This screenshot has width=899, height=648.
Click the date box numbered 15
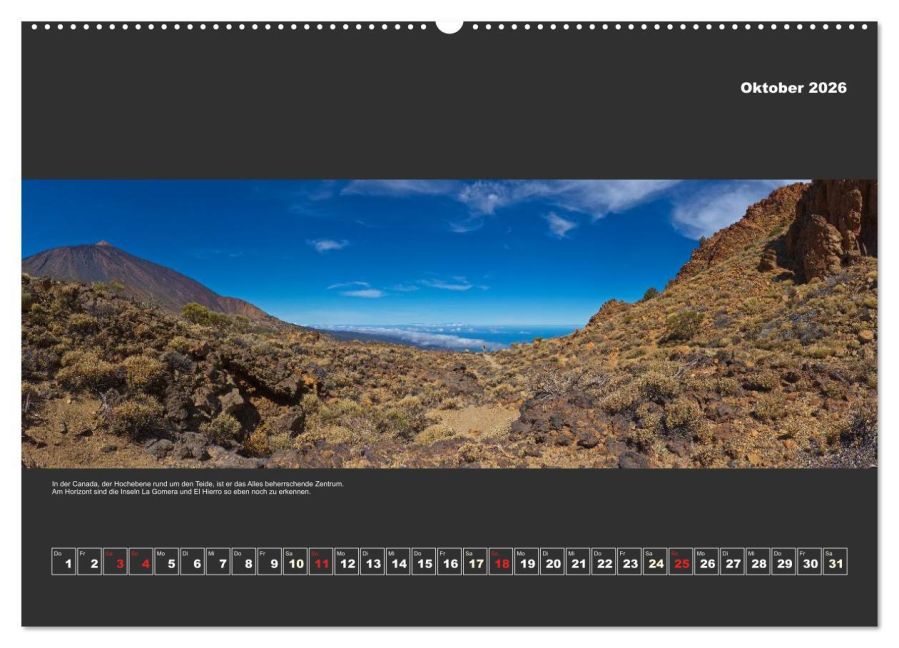point(424,561)
